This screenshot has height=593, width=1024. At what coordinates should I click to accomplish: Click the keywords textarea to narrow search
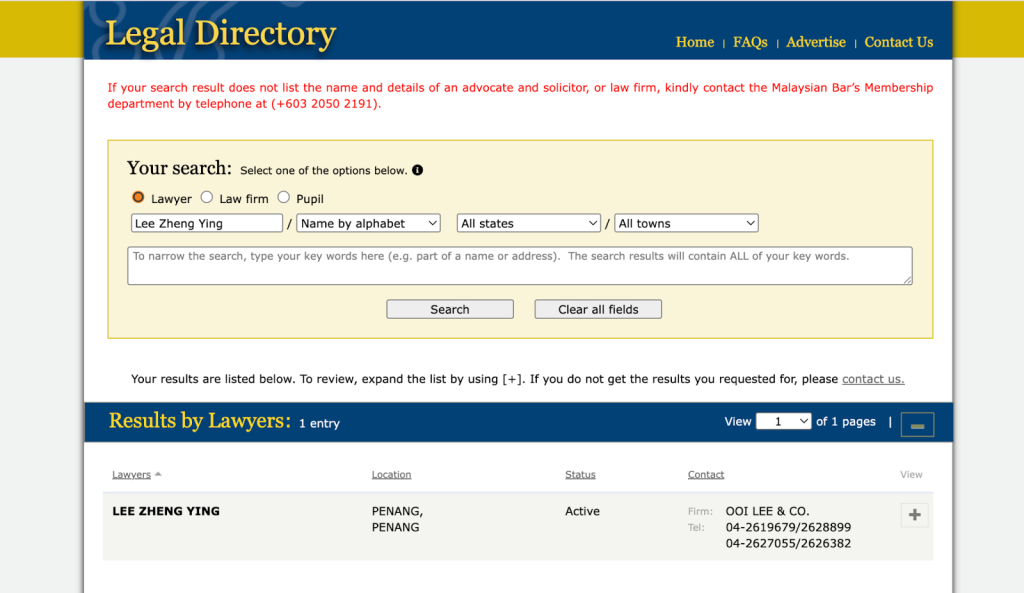click(520, 266)
